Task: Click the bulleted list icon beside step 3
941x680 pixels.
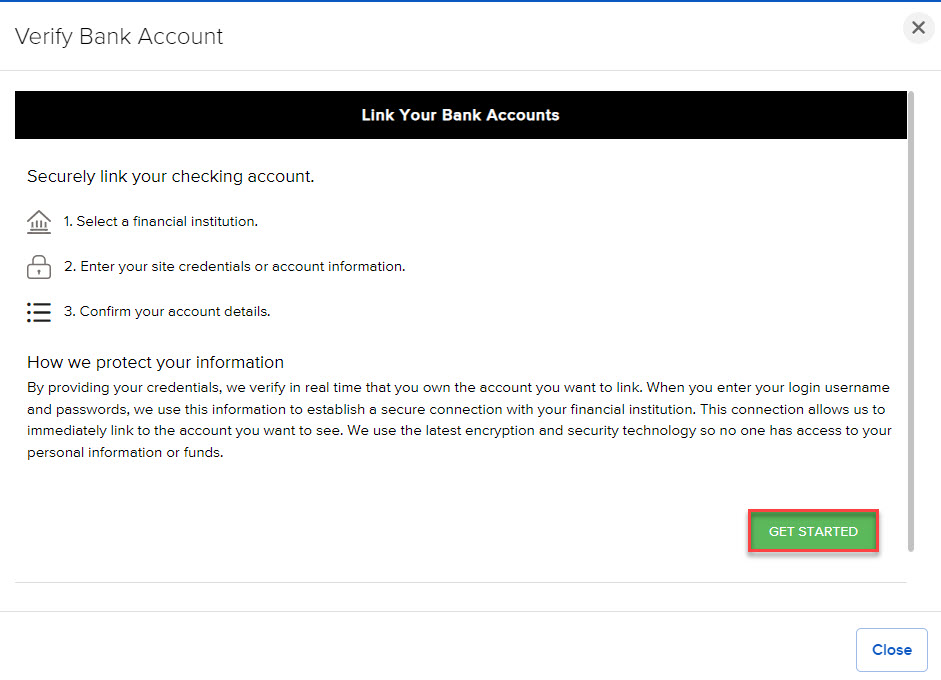Action: [x=39, y=312]
